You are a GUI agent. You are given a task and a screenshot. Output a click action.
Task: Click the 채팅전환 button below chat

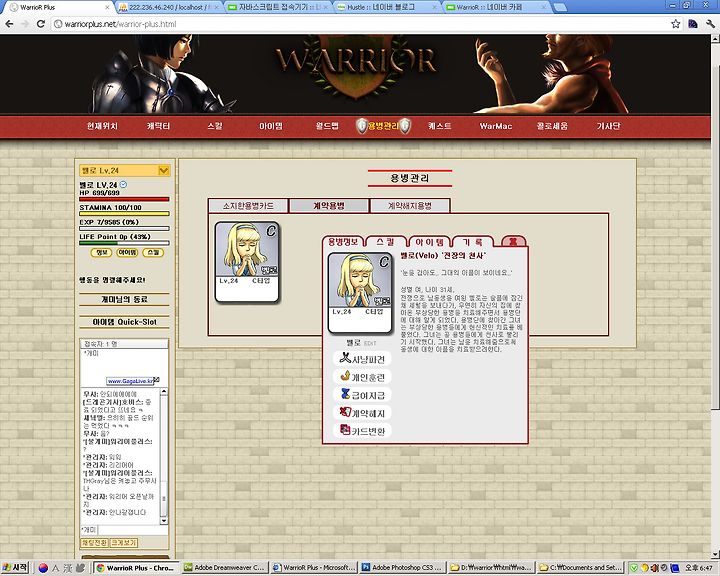[95, 543]
